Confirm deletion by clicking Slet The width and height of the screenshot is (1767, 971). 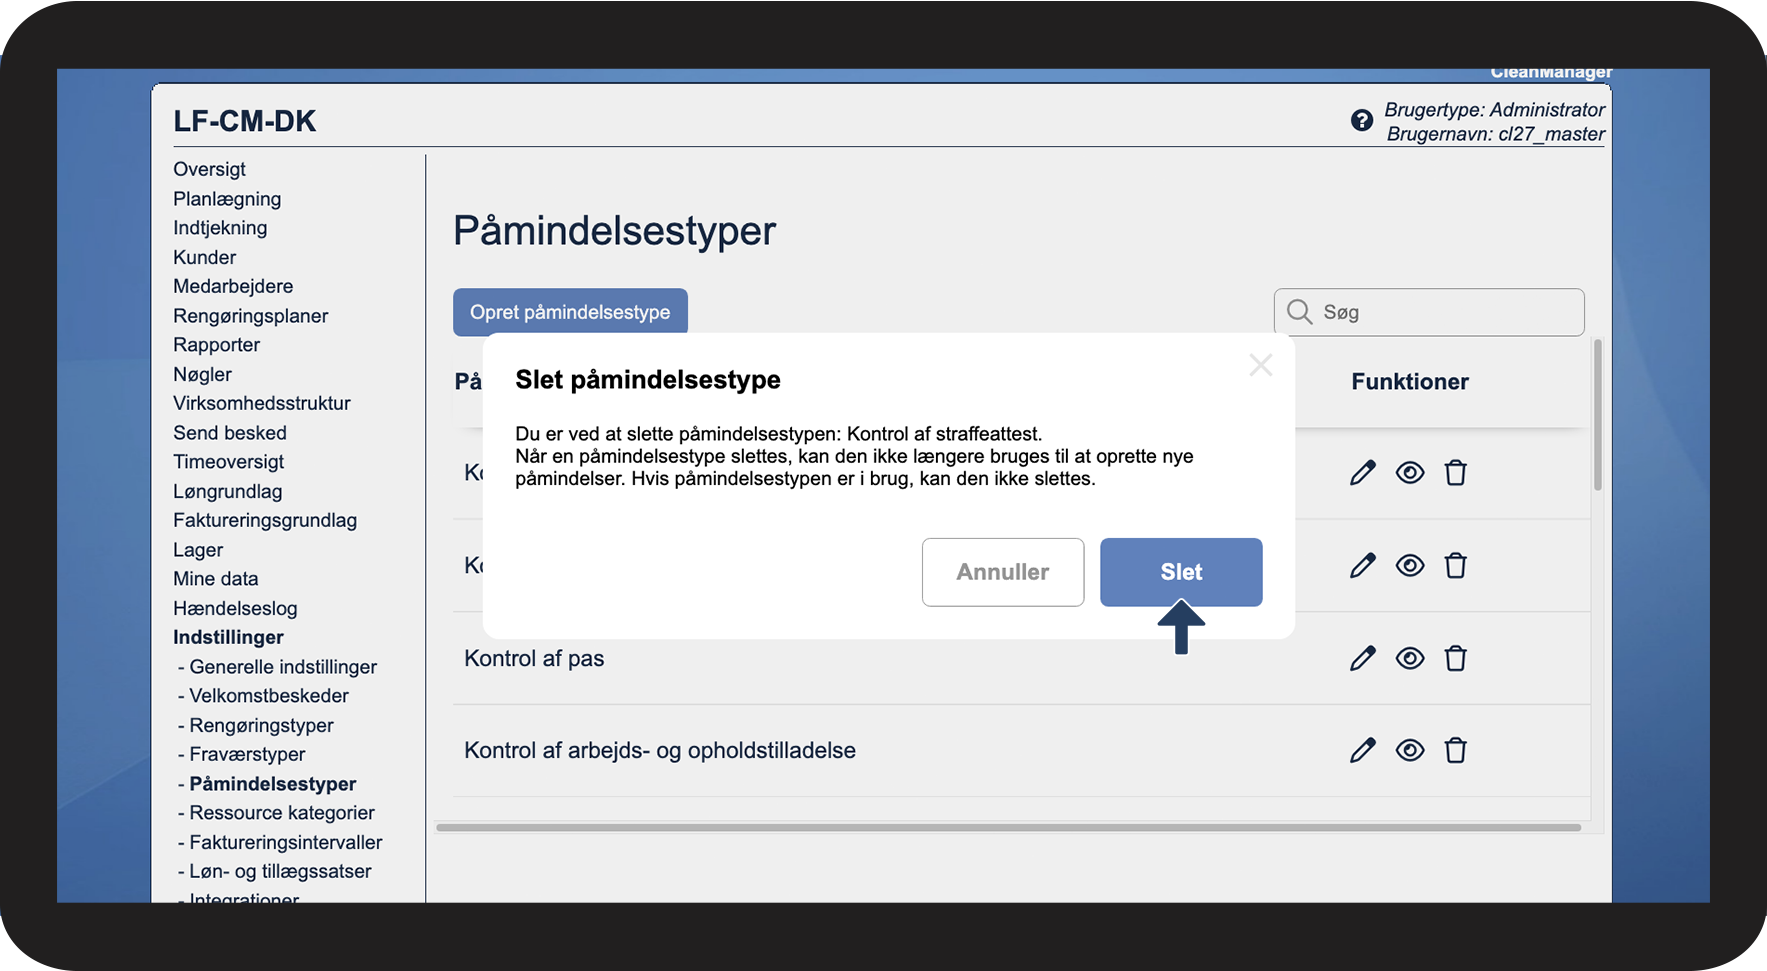coord(1181,572)
